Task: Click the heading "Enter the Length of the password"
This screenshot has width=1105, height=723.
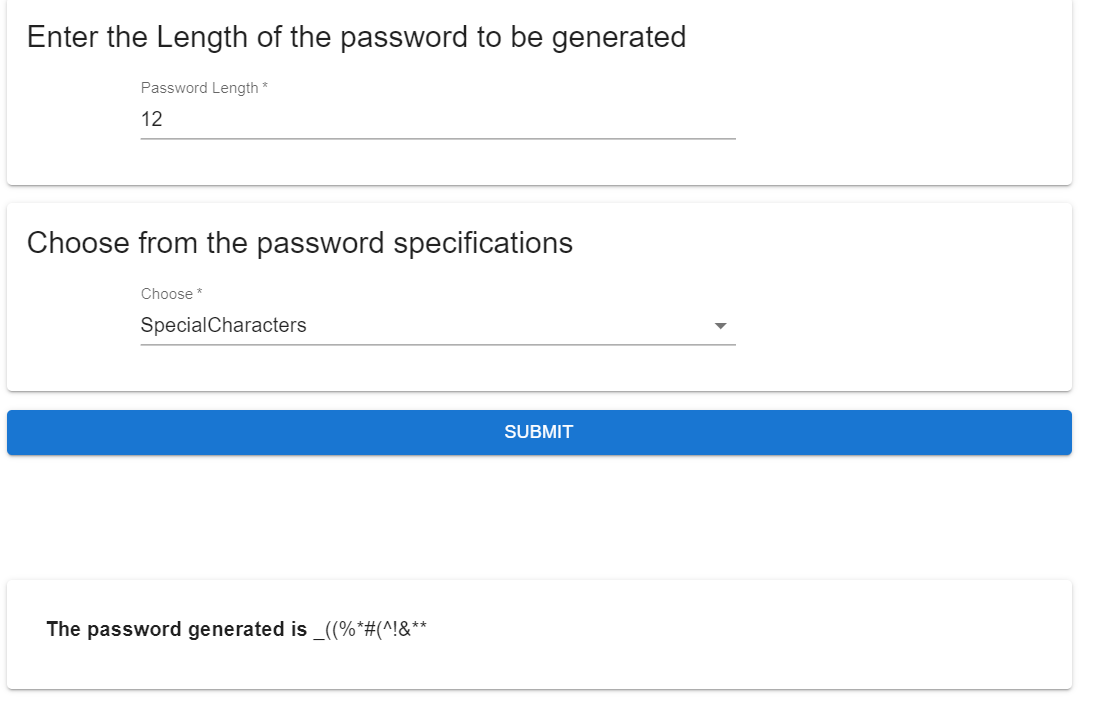Action: tap(356, 37)
